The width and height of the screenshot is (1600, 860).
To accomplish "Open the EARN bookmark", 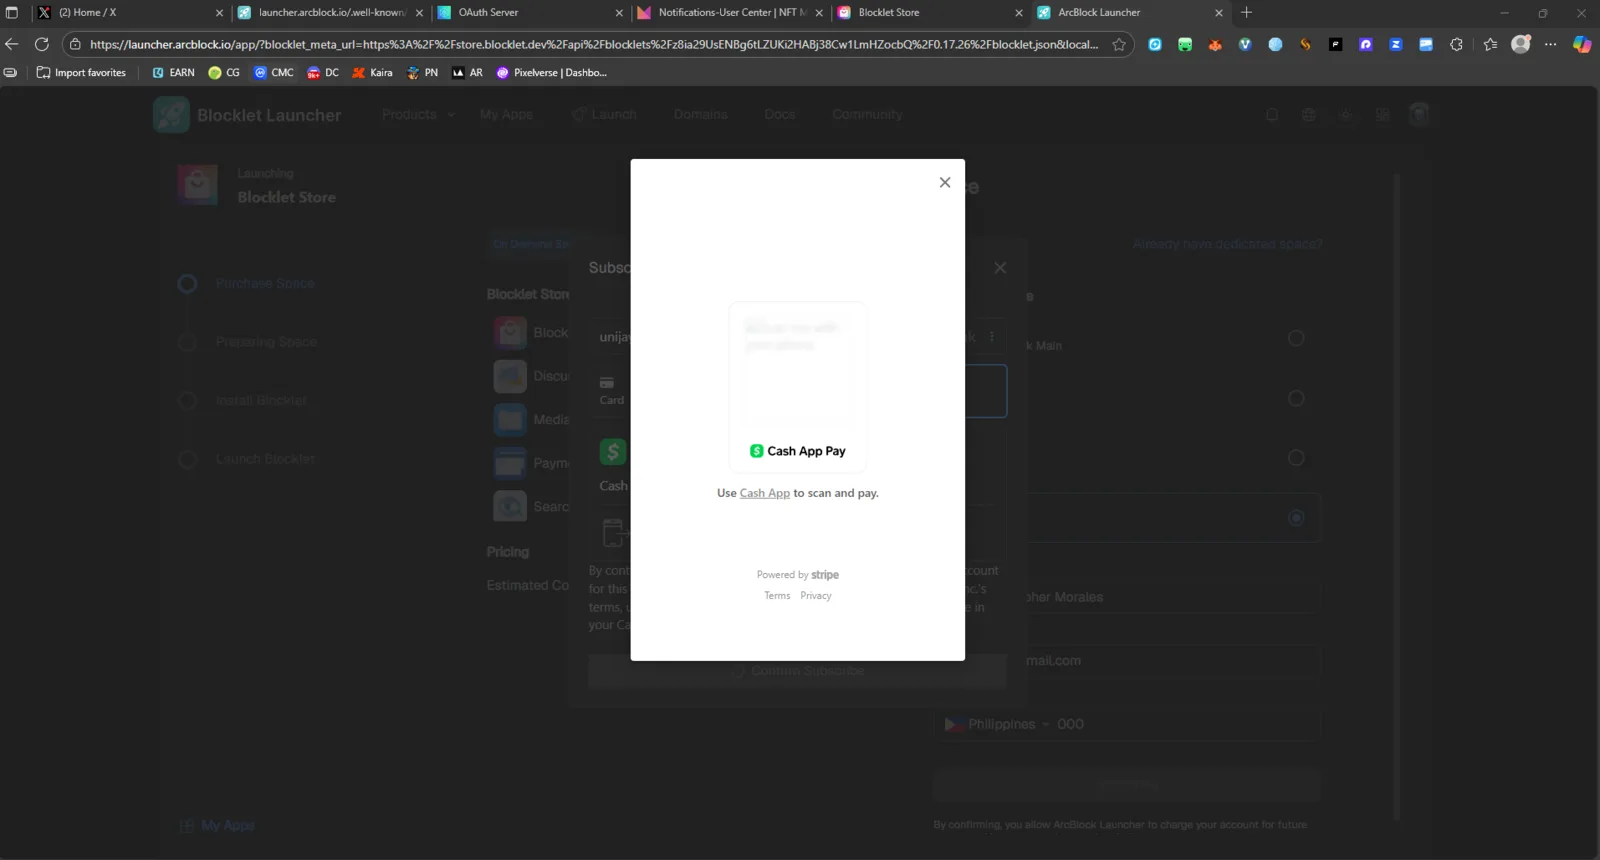I will pyautogui.click(x=173, y=73).
